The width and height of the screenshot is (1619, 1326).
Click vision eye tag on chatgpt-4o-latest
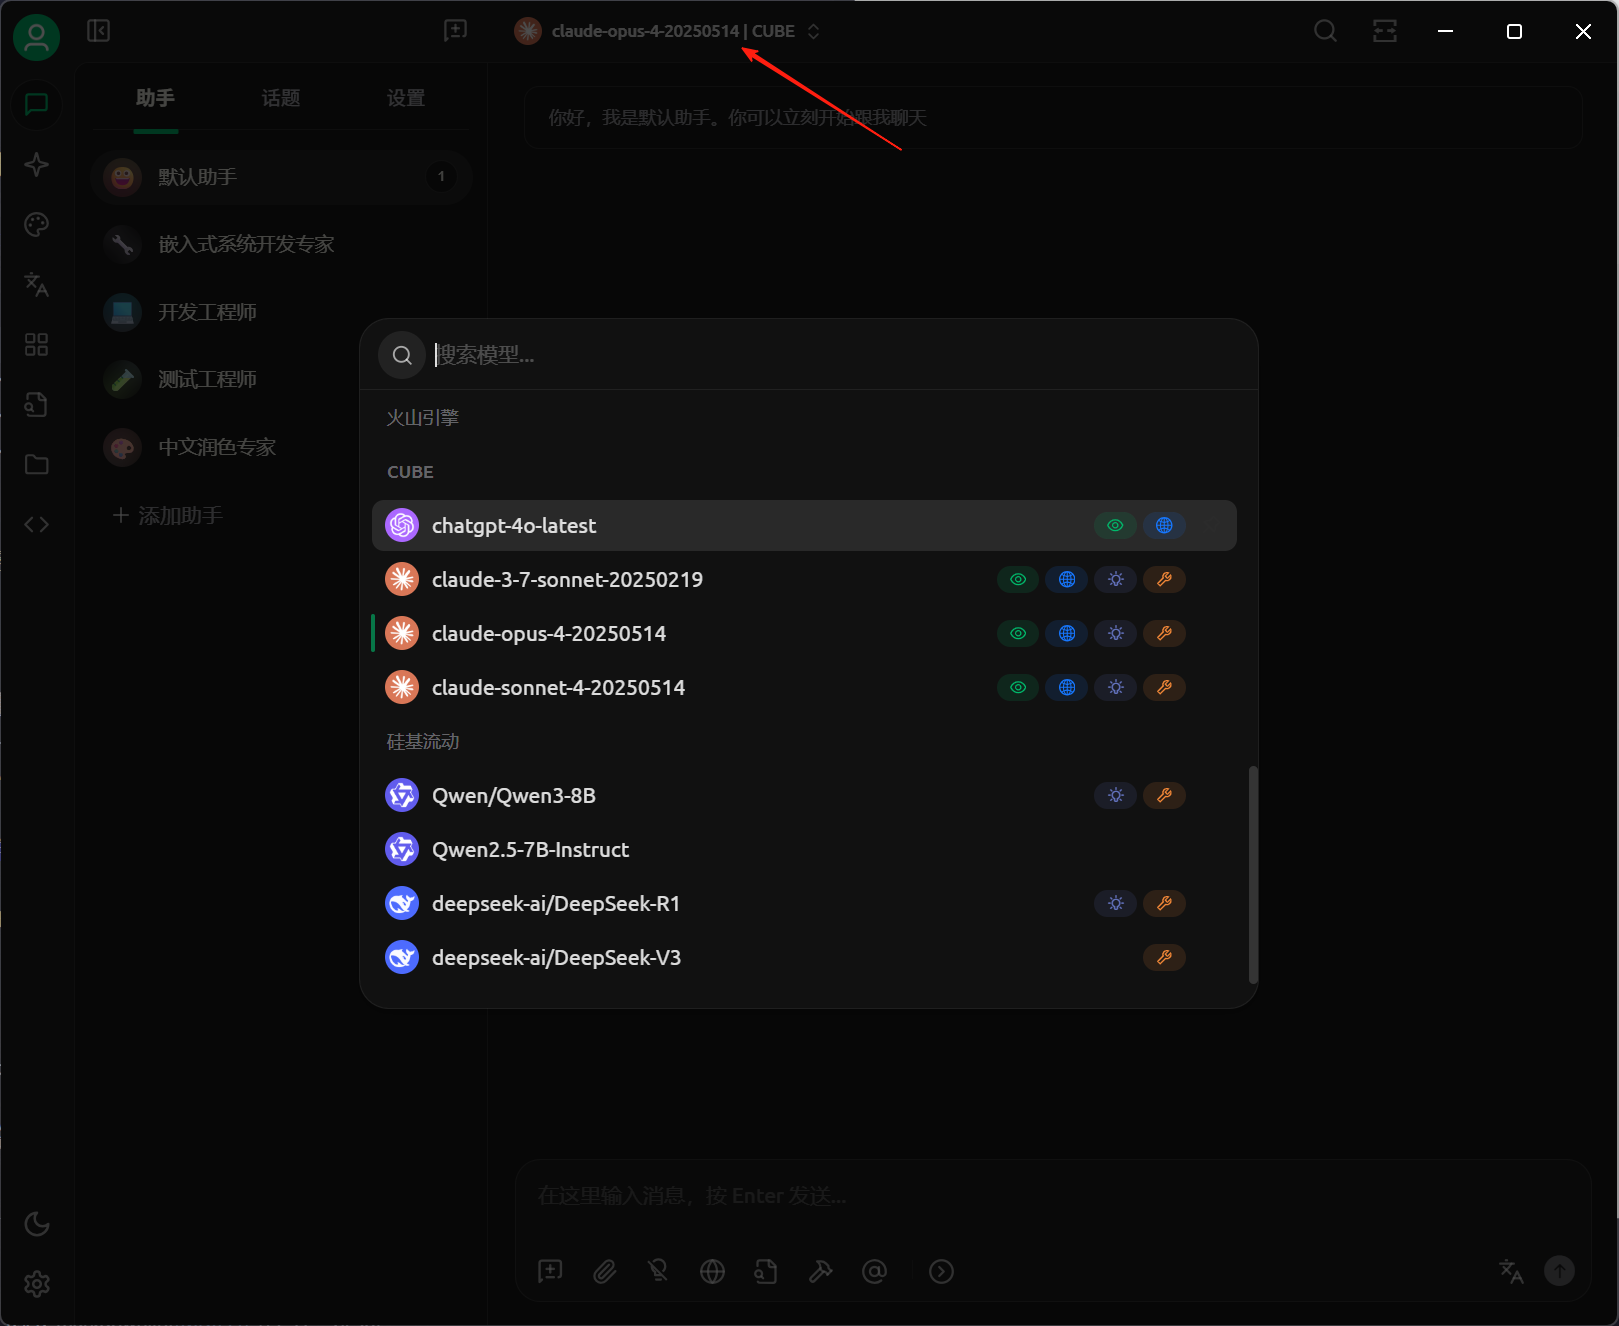point(1115,525)
